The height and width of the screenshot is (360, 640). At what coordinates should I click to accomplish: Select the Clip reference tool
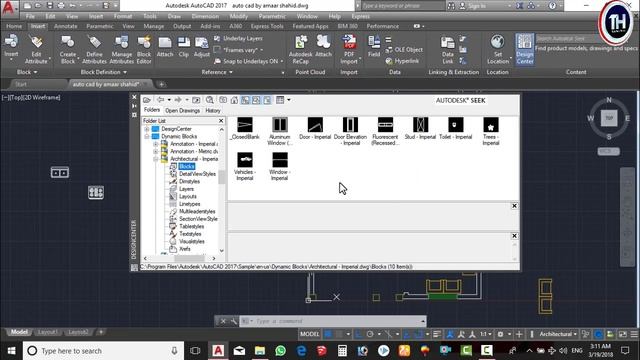[184, 46]
